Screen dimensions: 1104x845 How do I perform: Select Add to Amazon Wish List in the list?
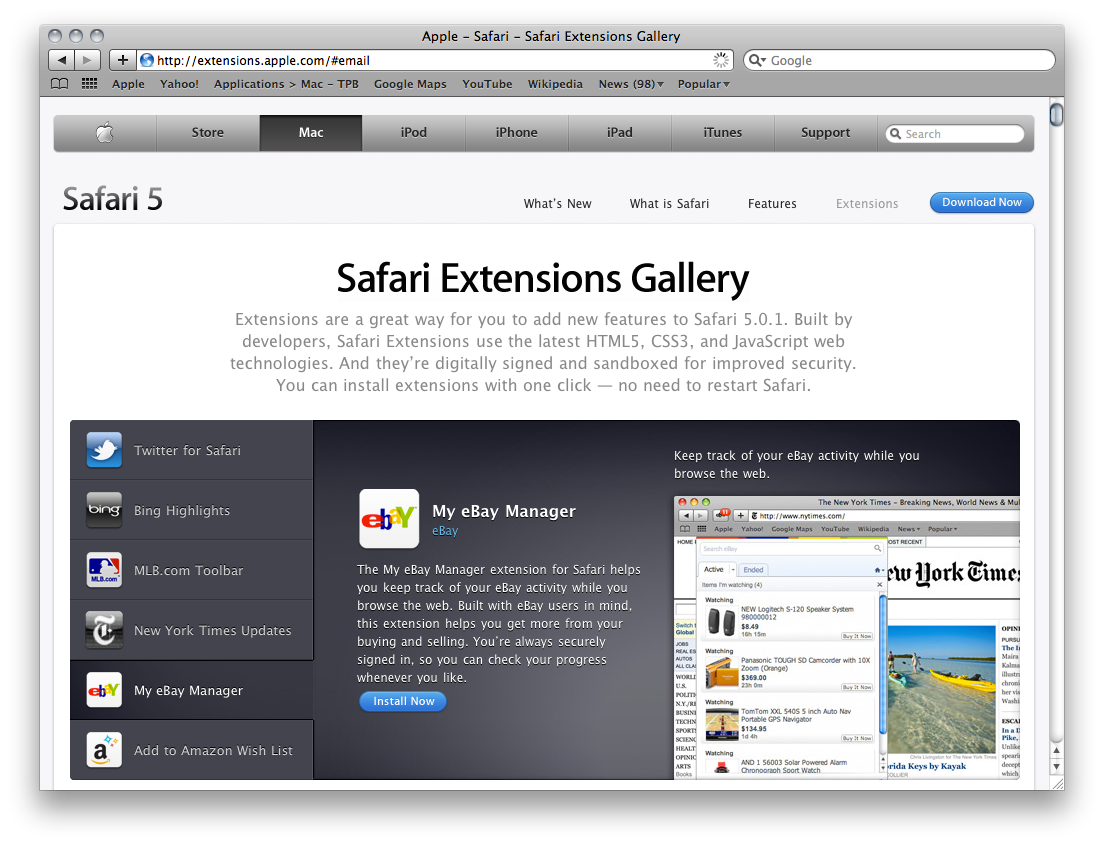point(192,750)
